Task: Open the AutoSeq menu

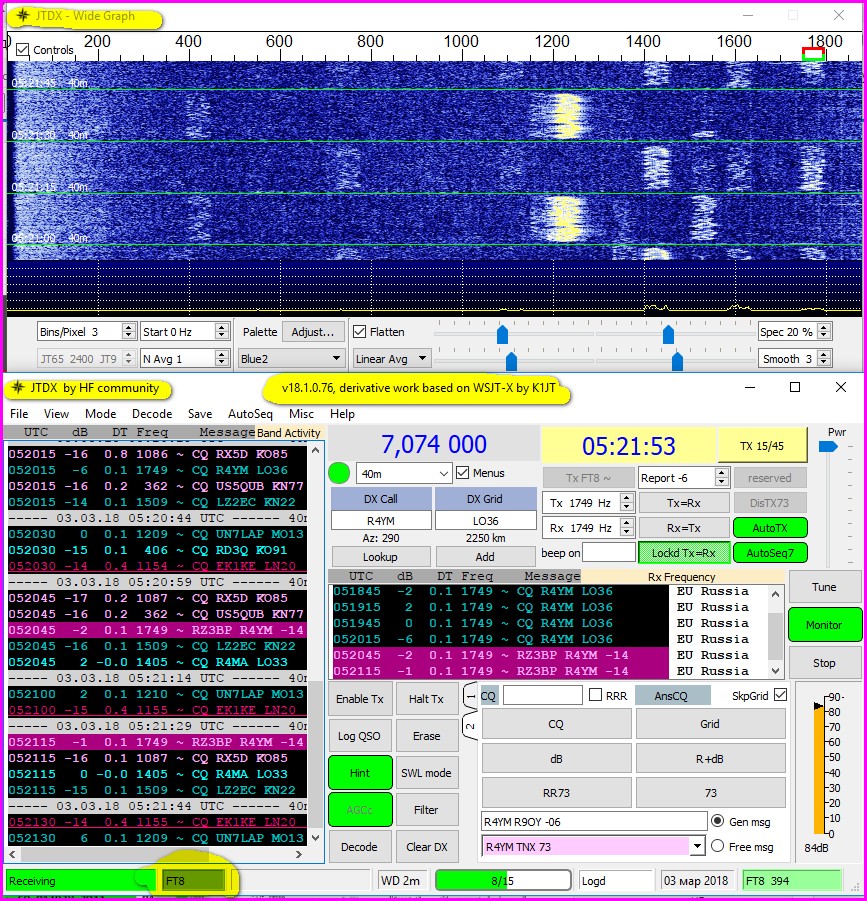Action: coord(250,413)
